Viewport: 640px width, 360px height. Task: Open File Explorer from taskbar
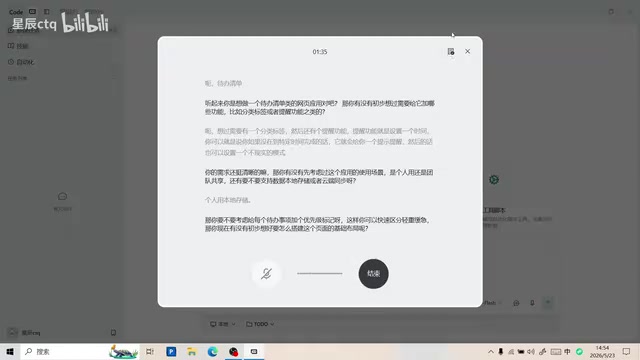(192, 351)
